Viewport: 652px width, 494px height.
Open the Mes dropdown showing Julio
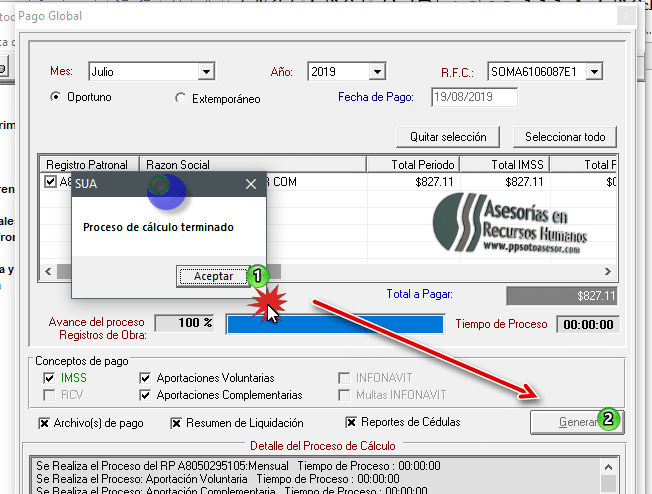click(x=206, y=72)
